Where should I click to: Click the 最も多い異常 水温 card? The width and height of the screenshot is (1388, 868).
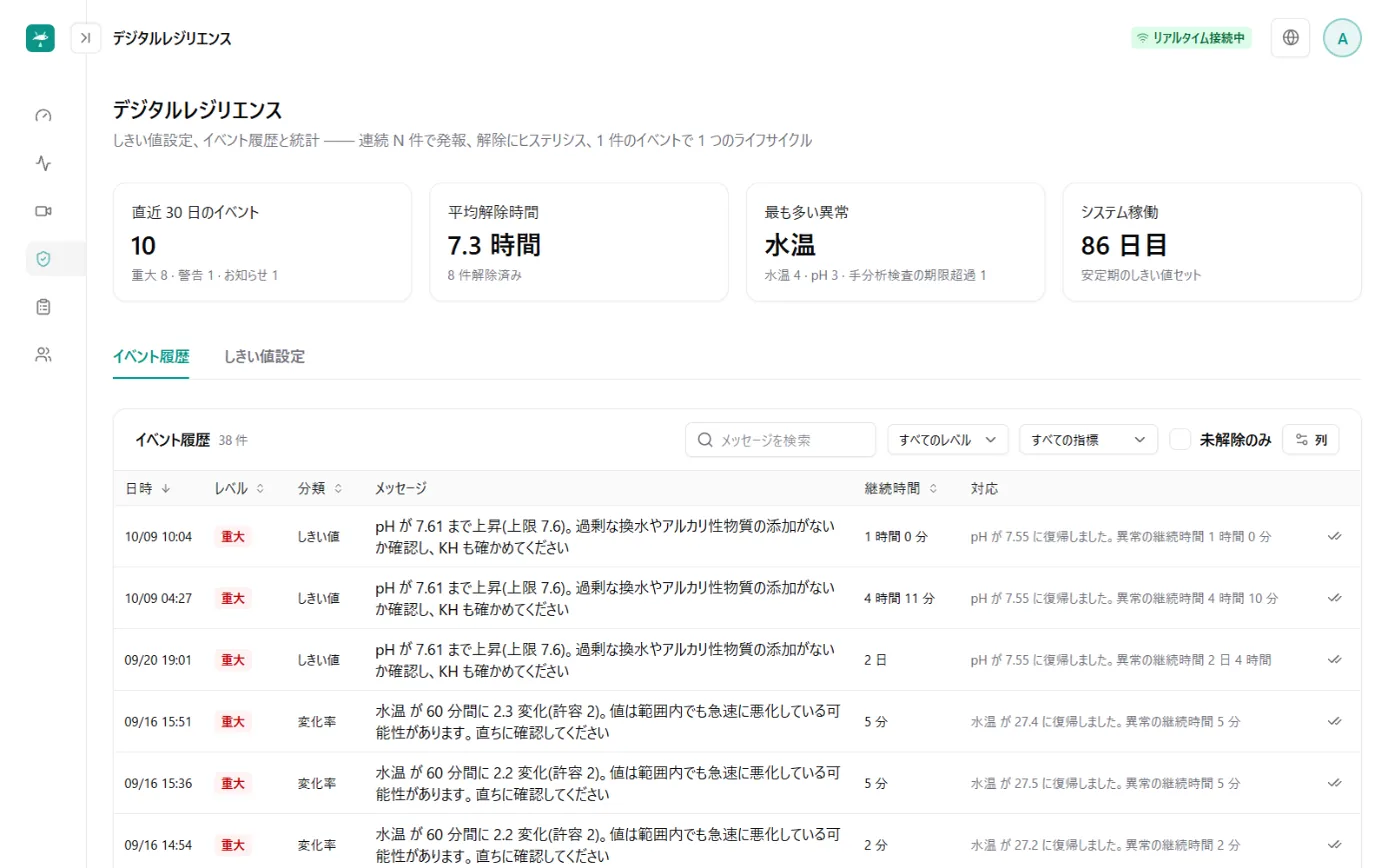tap(895, 242)
